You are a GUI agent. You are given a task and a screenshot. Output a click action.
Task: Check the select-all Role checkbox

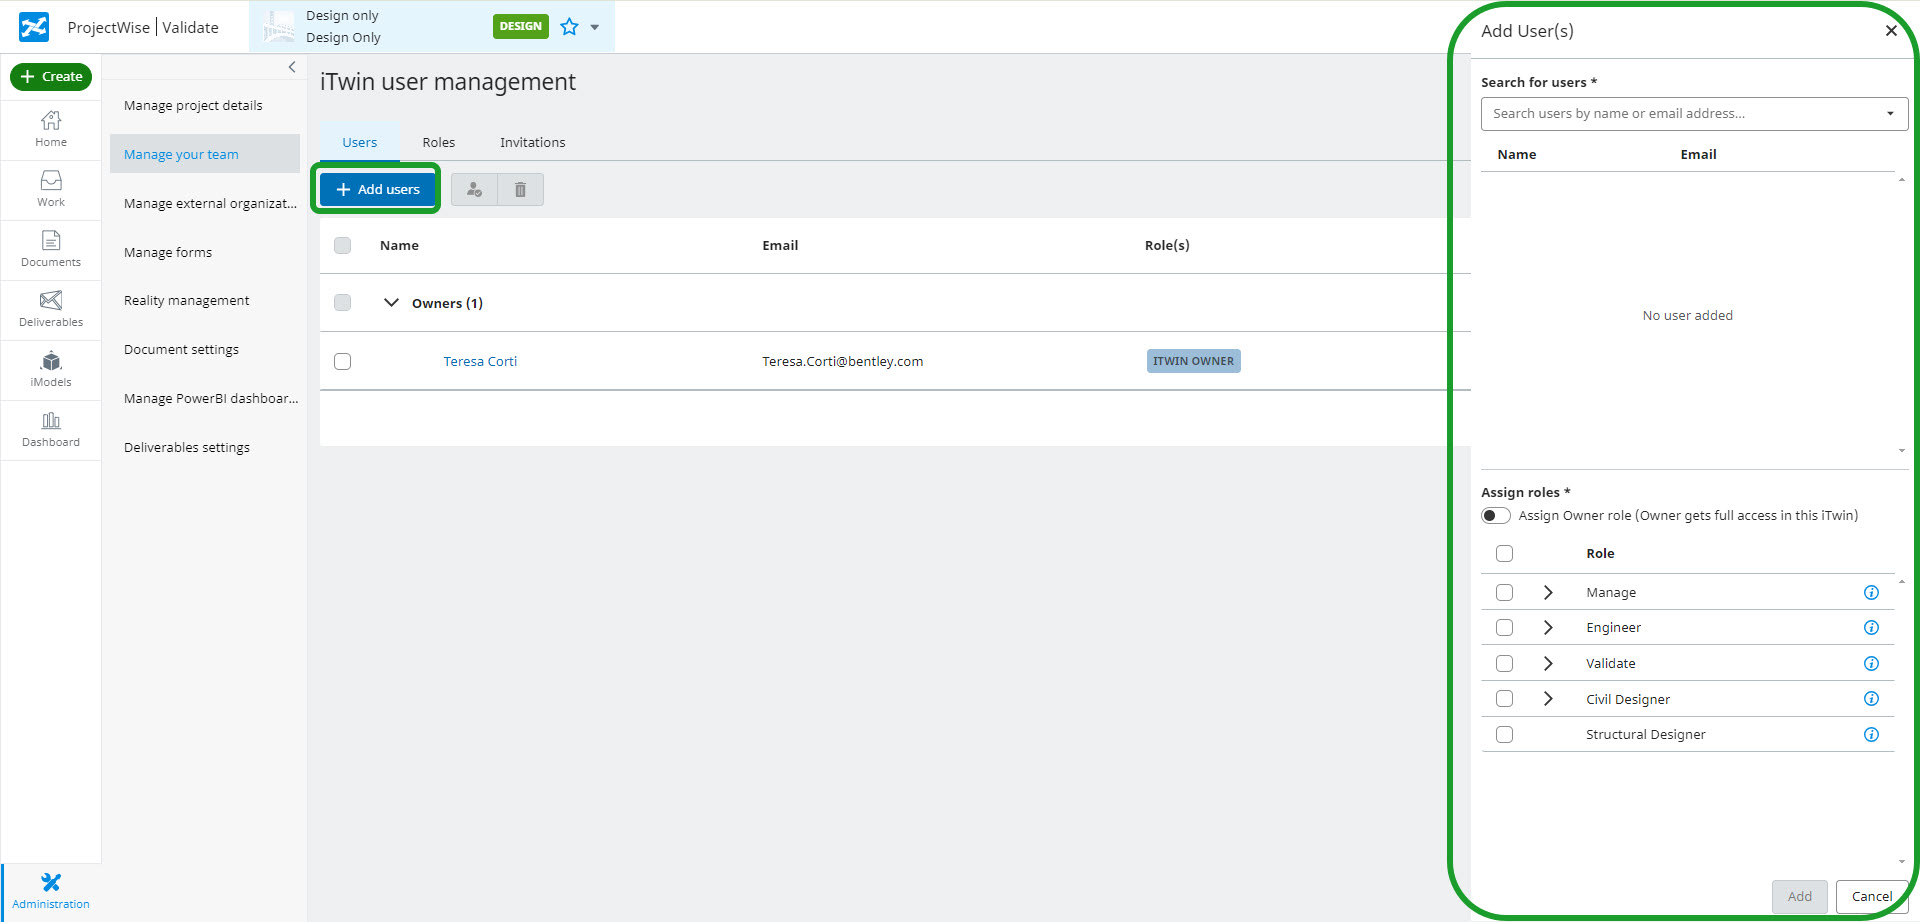[1504, 553]
